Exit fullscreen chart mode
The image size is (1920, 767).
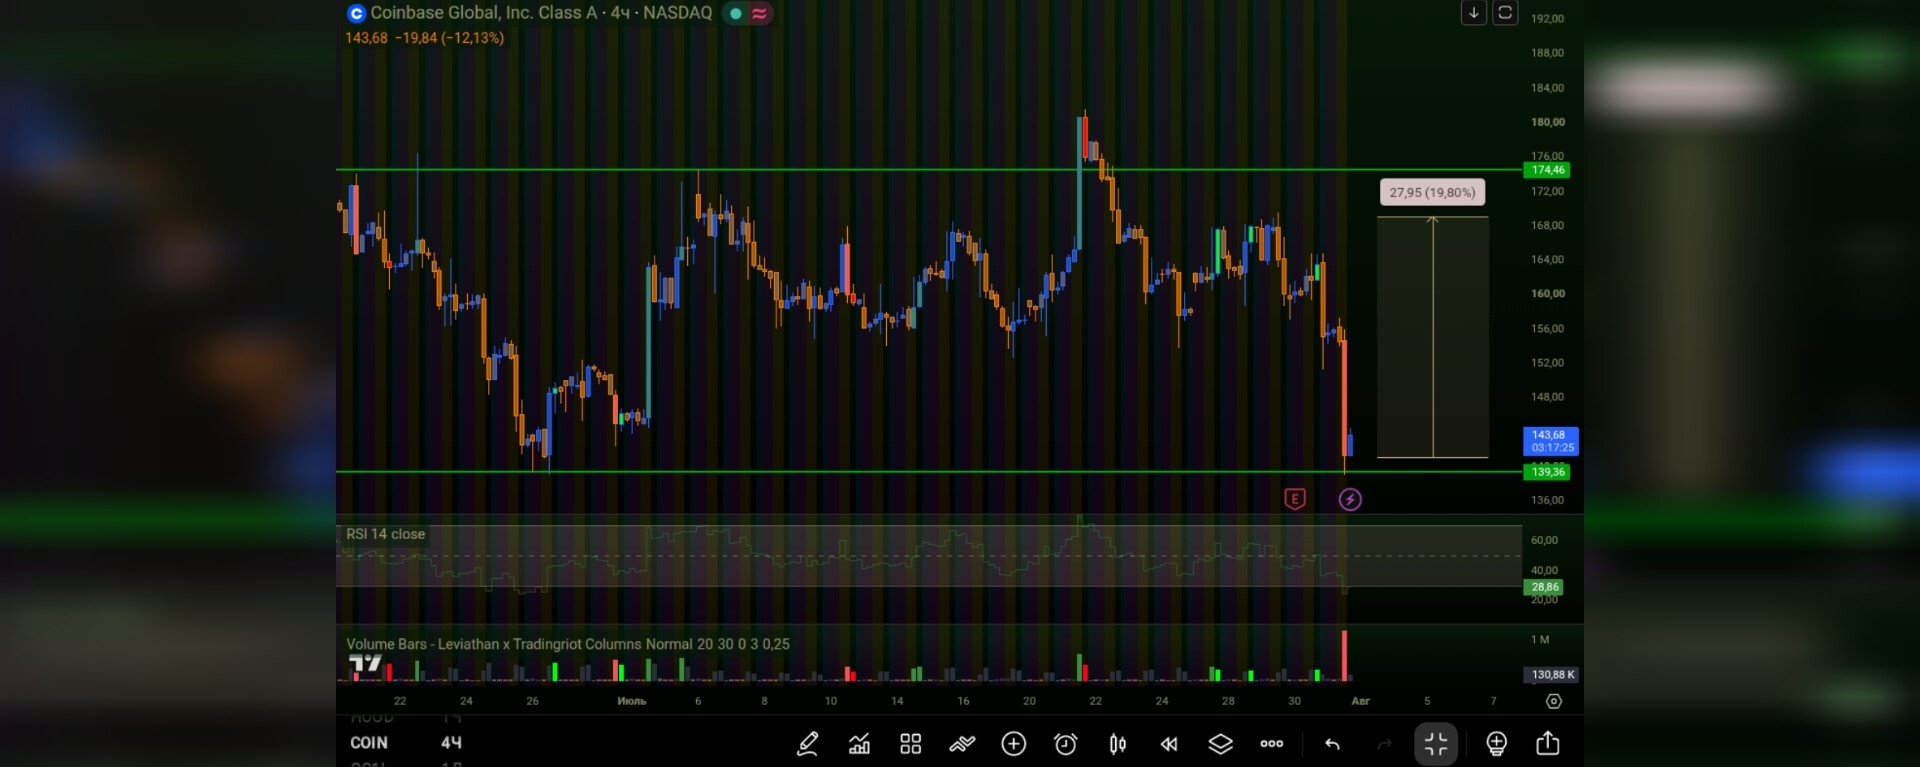pos(1436,744)
